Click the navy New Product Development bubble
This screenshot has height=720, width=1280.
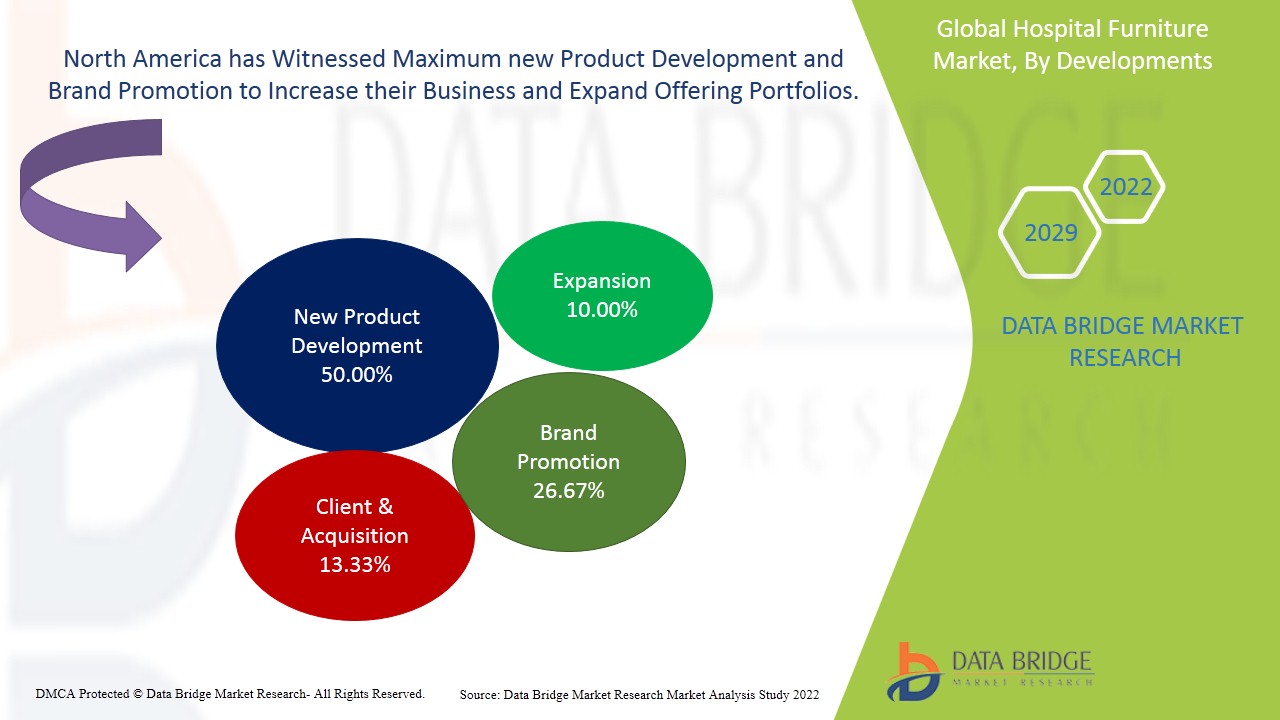point(356,345)
